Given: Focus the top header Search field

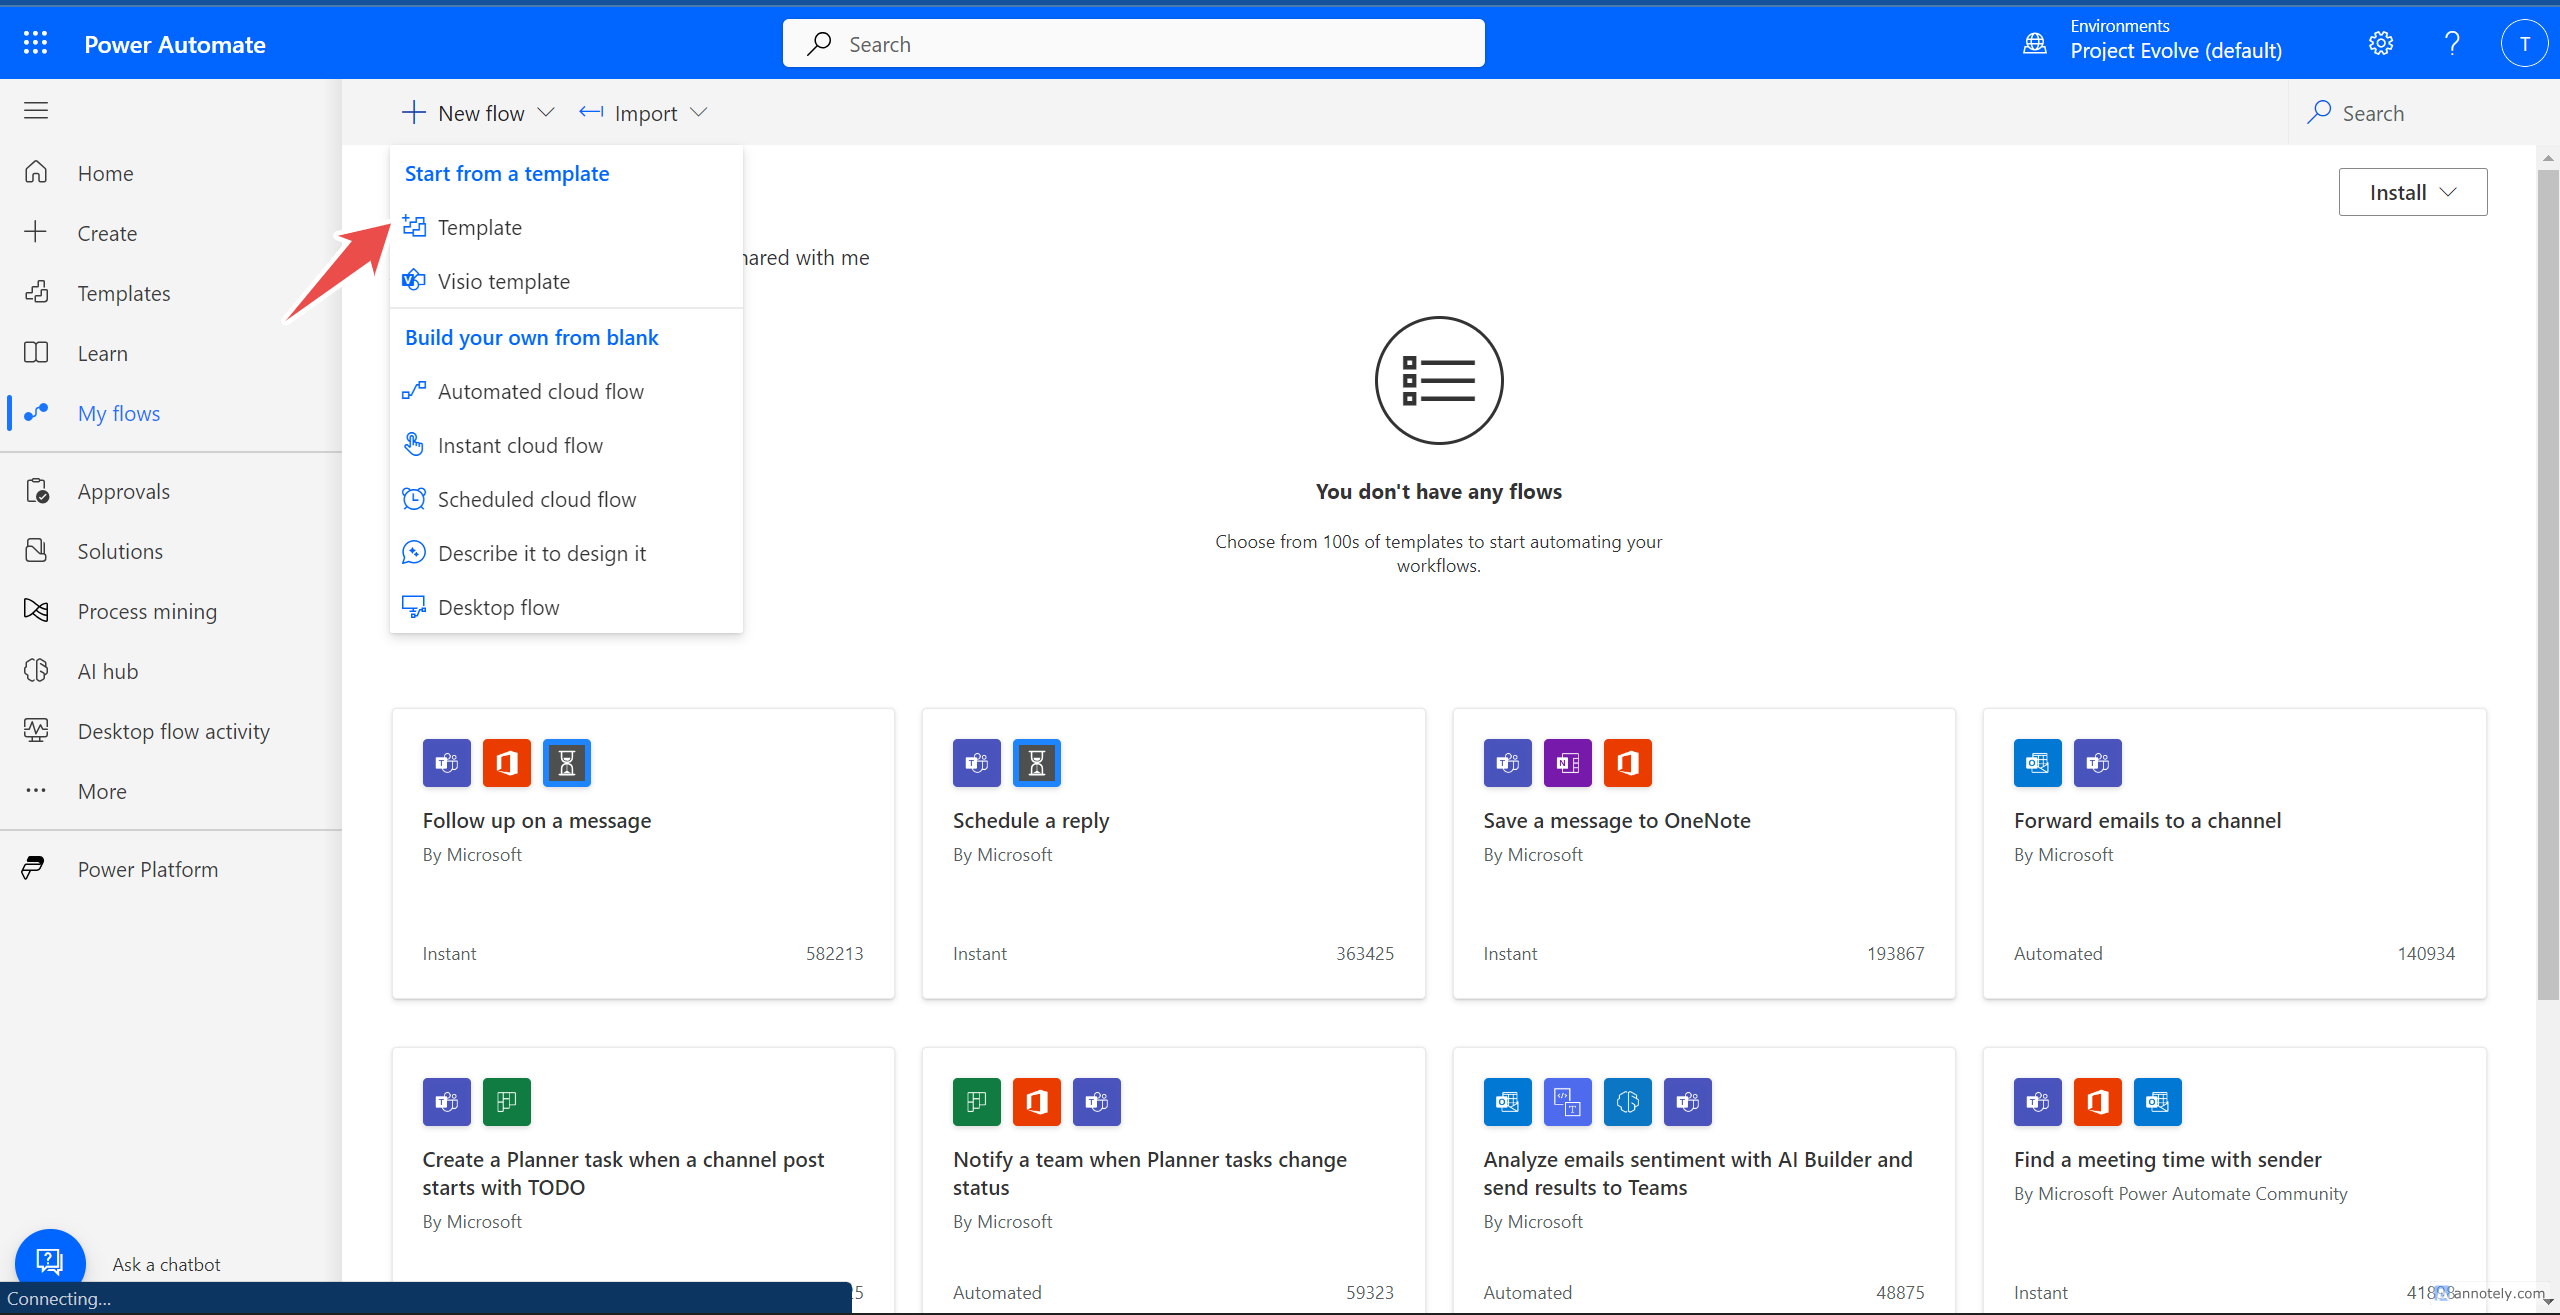Looking at the screenshot, I should (x=1133, y=44).
